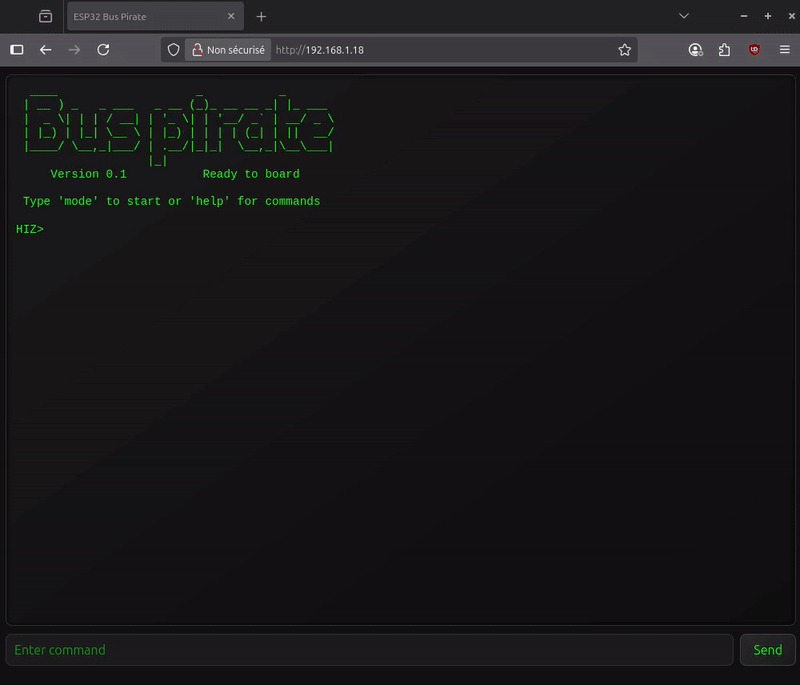800x685 pixels.
Task: Click the 'Non sécurisé' connection indicator
Action: tap(228, 50)
